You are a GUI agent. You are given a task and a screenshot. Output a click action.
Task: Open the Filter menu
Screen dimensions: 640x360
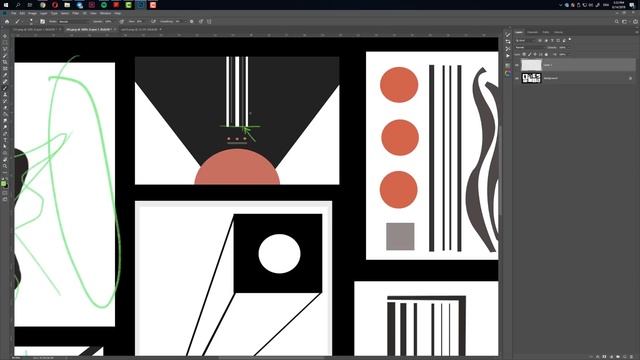tap(76, 13)
